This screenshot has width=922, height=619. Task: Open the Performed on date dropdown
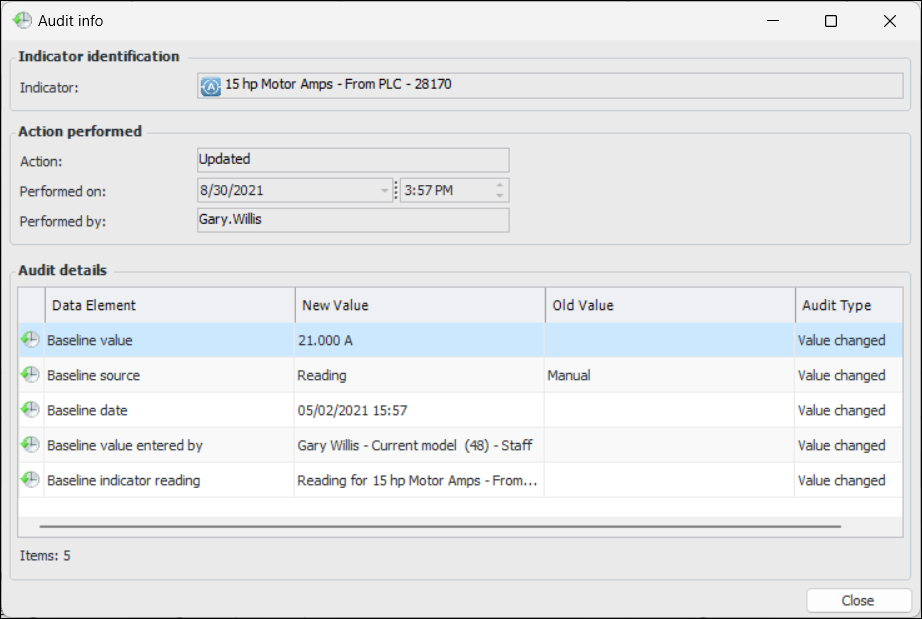384,190
